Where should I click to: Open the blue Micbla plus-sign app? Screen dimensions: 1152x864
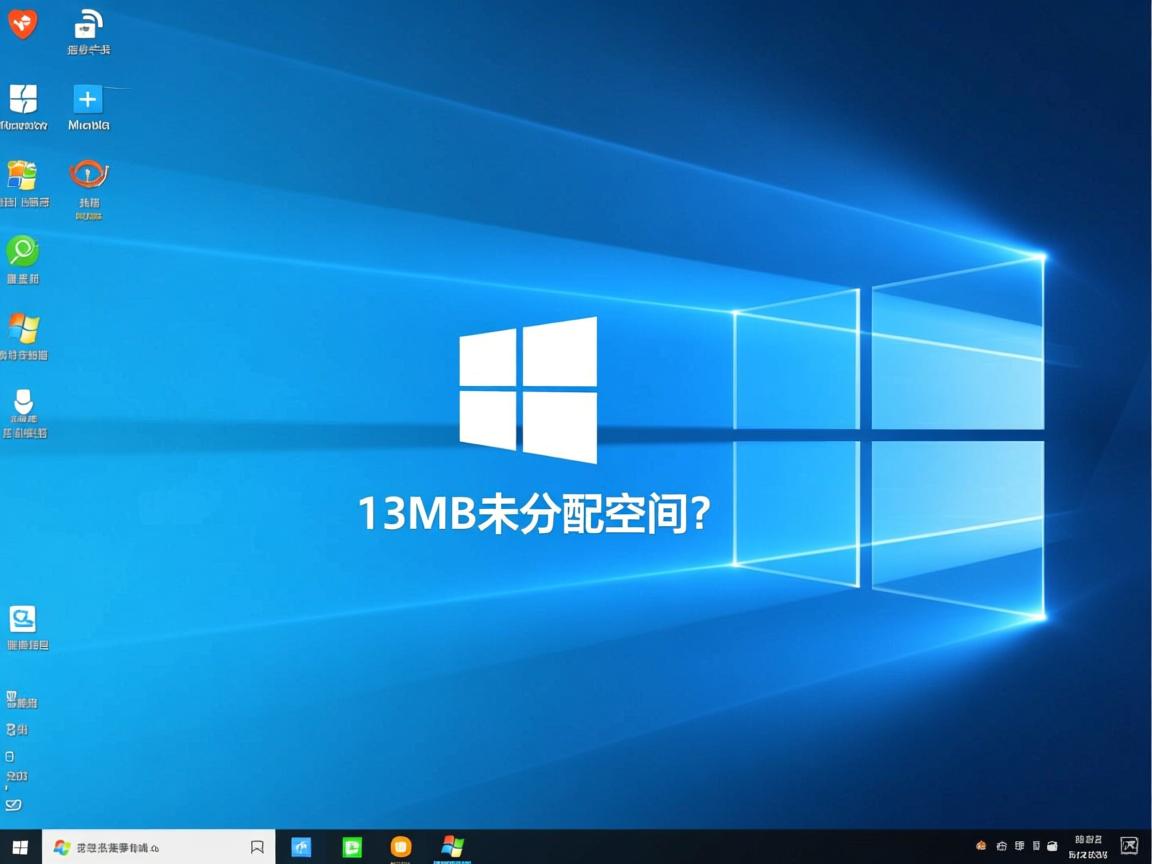click(88, 100)
